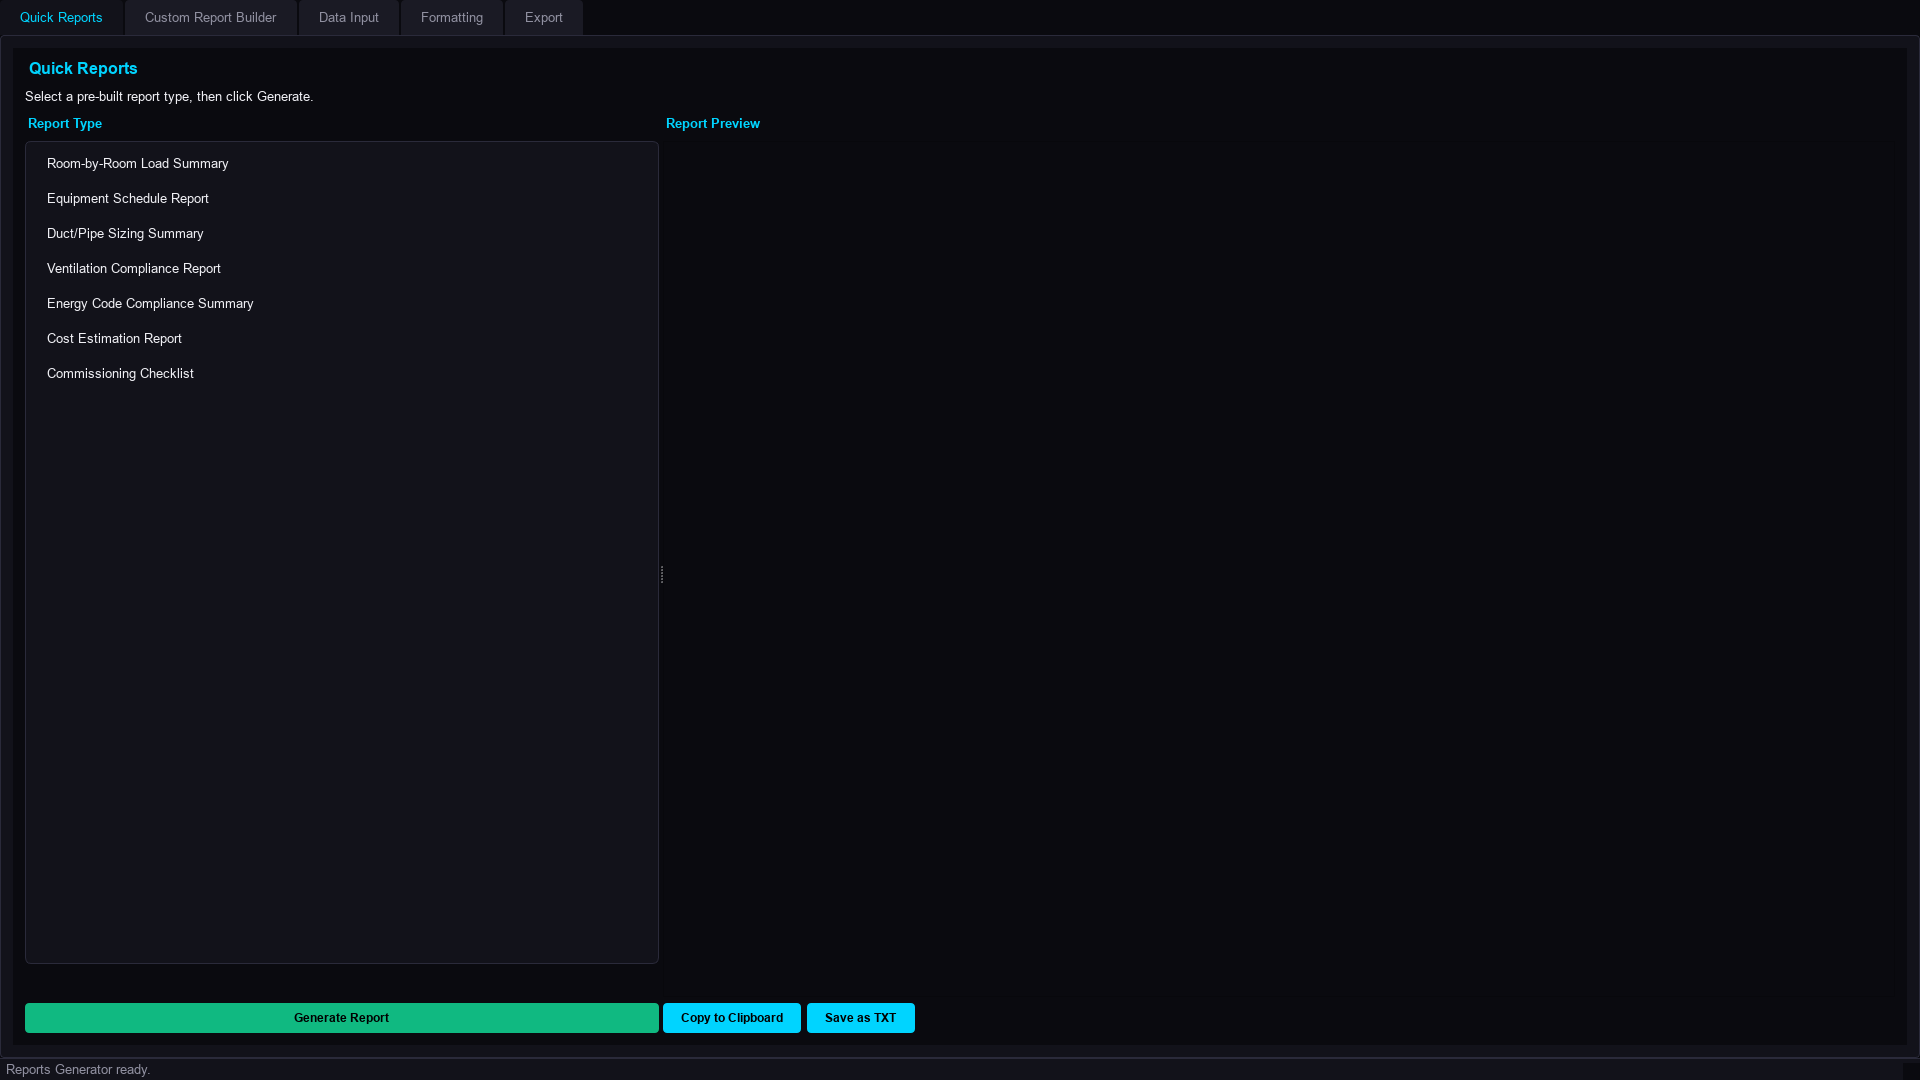Open the Custom Report Builder tab
This screenshot has height=1080, width=1920.
(210, 18)
